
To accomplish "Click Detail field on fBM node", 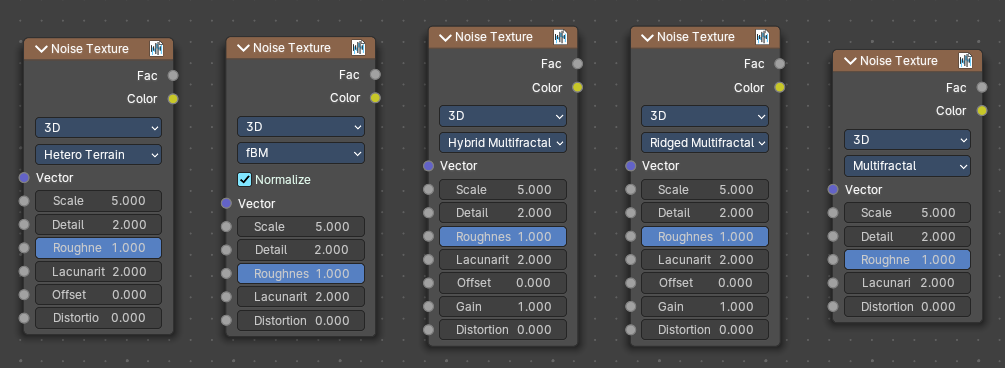I will 301,250.
